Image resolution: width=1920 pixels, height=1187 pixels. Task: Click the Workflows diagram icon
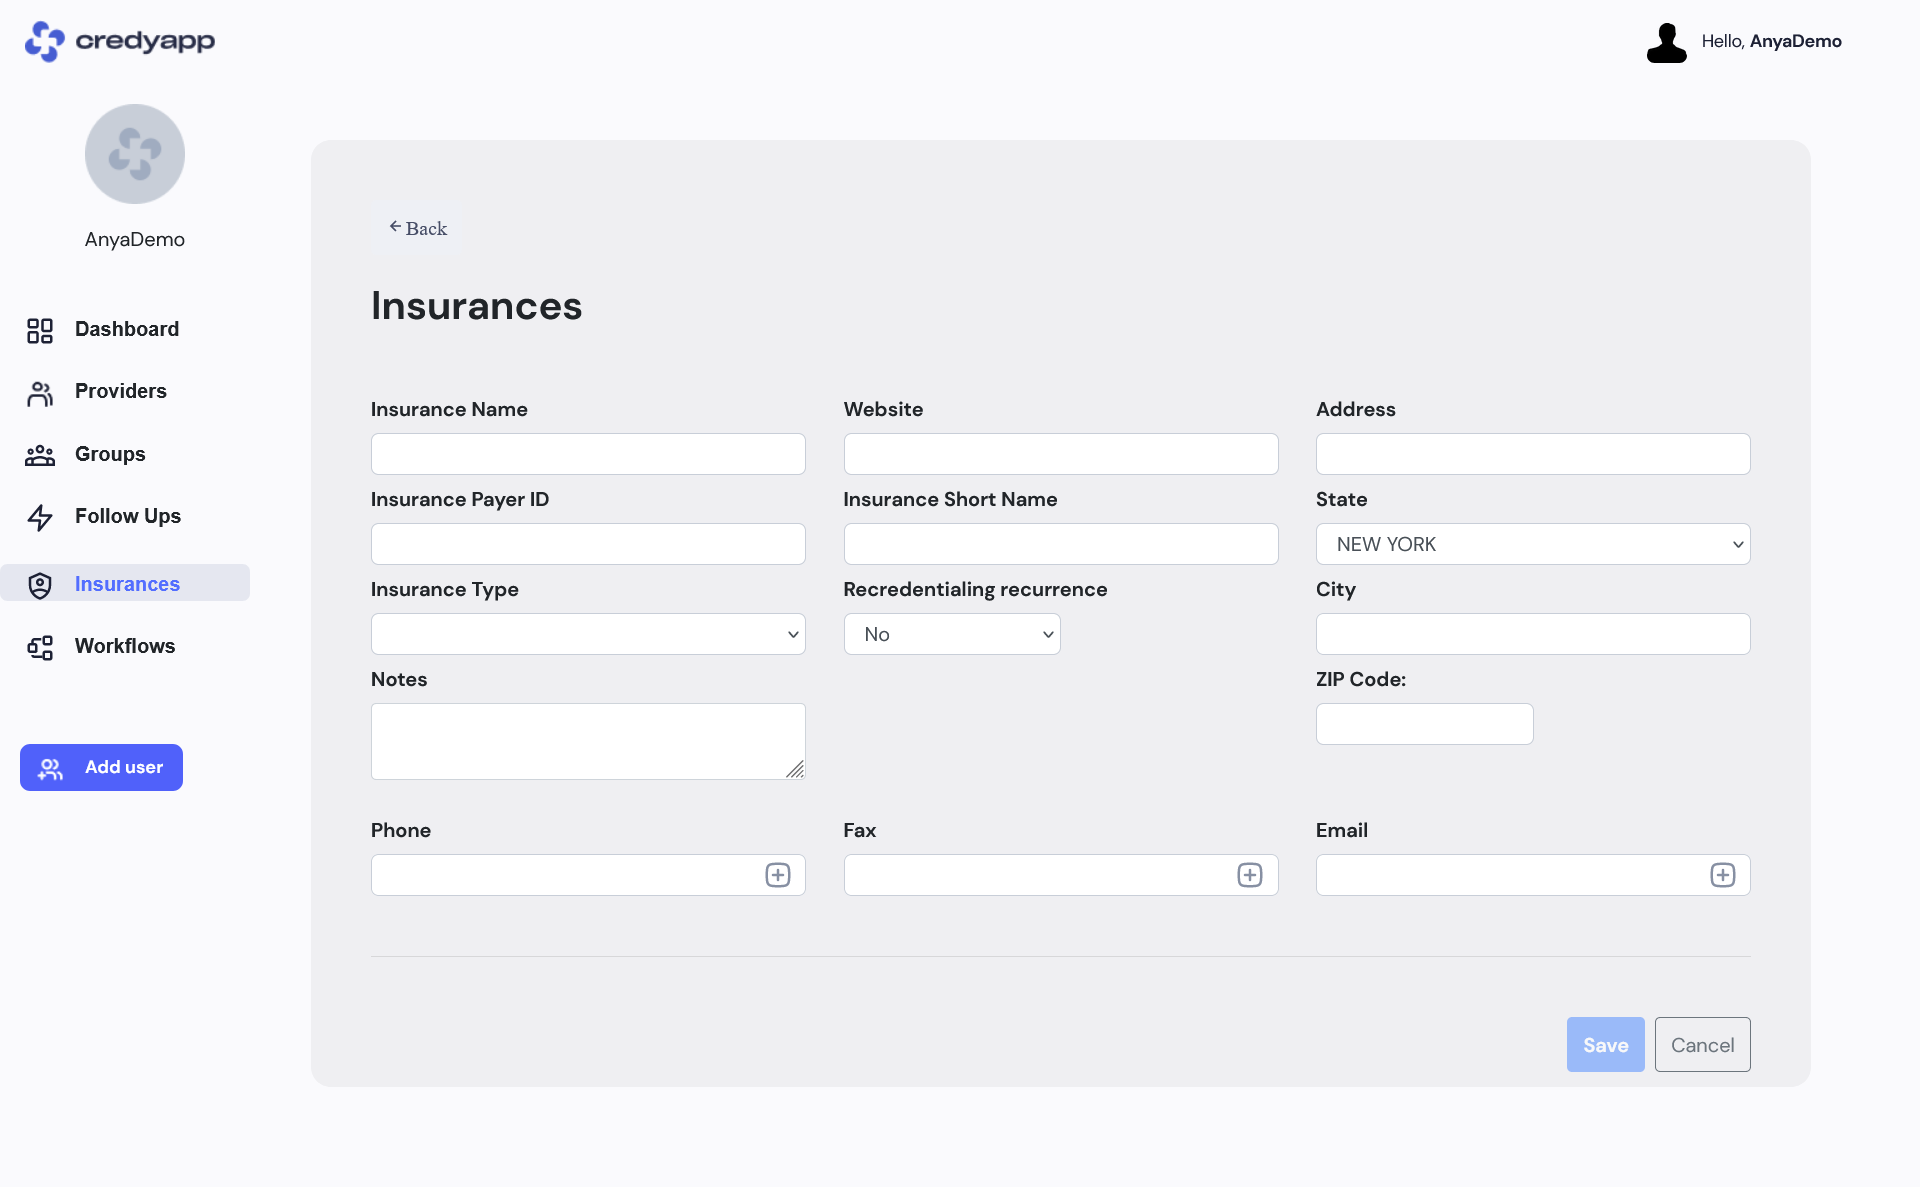click(x=40, y=647)
